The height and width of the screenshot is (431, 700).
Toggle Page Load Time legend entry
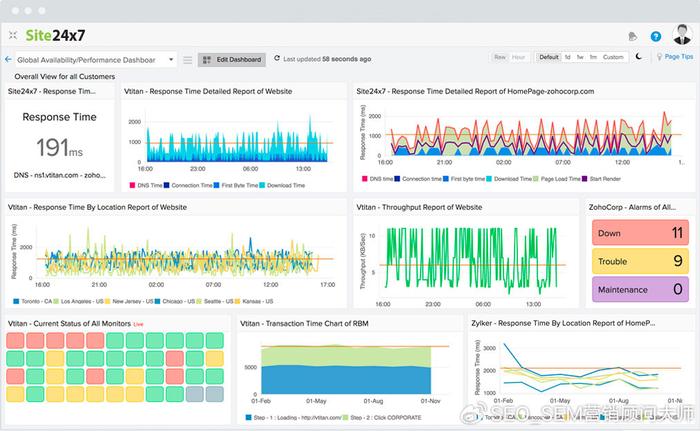coord(557,179)
